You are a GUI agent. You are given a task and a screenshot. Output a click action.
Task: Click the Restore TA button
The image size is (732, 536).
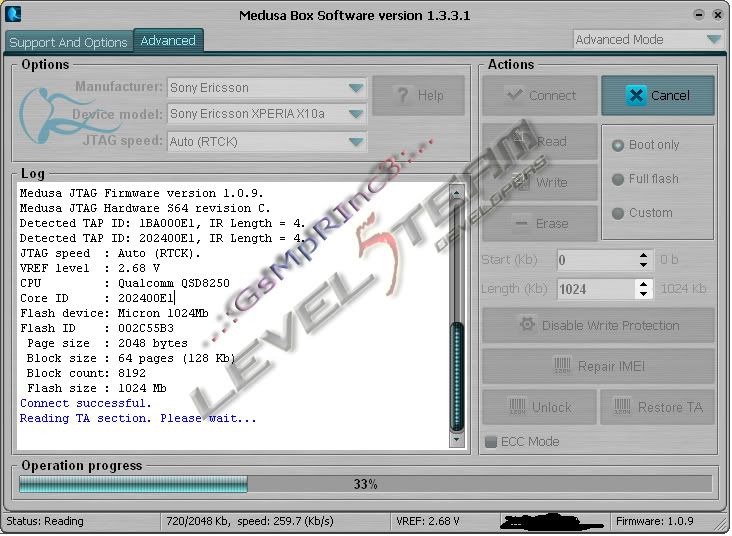tap(657, 407)
